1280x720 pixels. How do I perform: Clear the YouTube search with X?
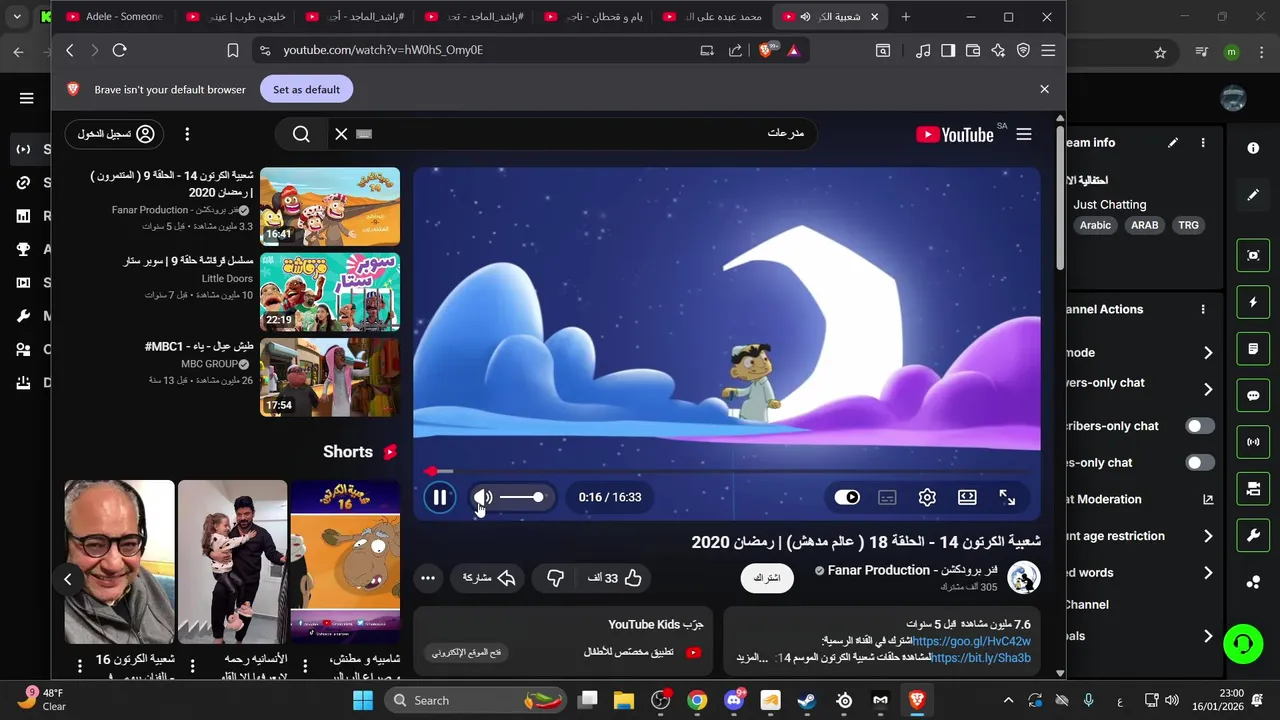pyautogui.click(x=341, y=134)
